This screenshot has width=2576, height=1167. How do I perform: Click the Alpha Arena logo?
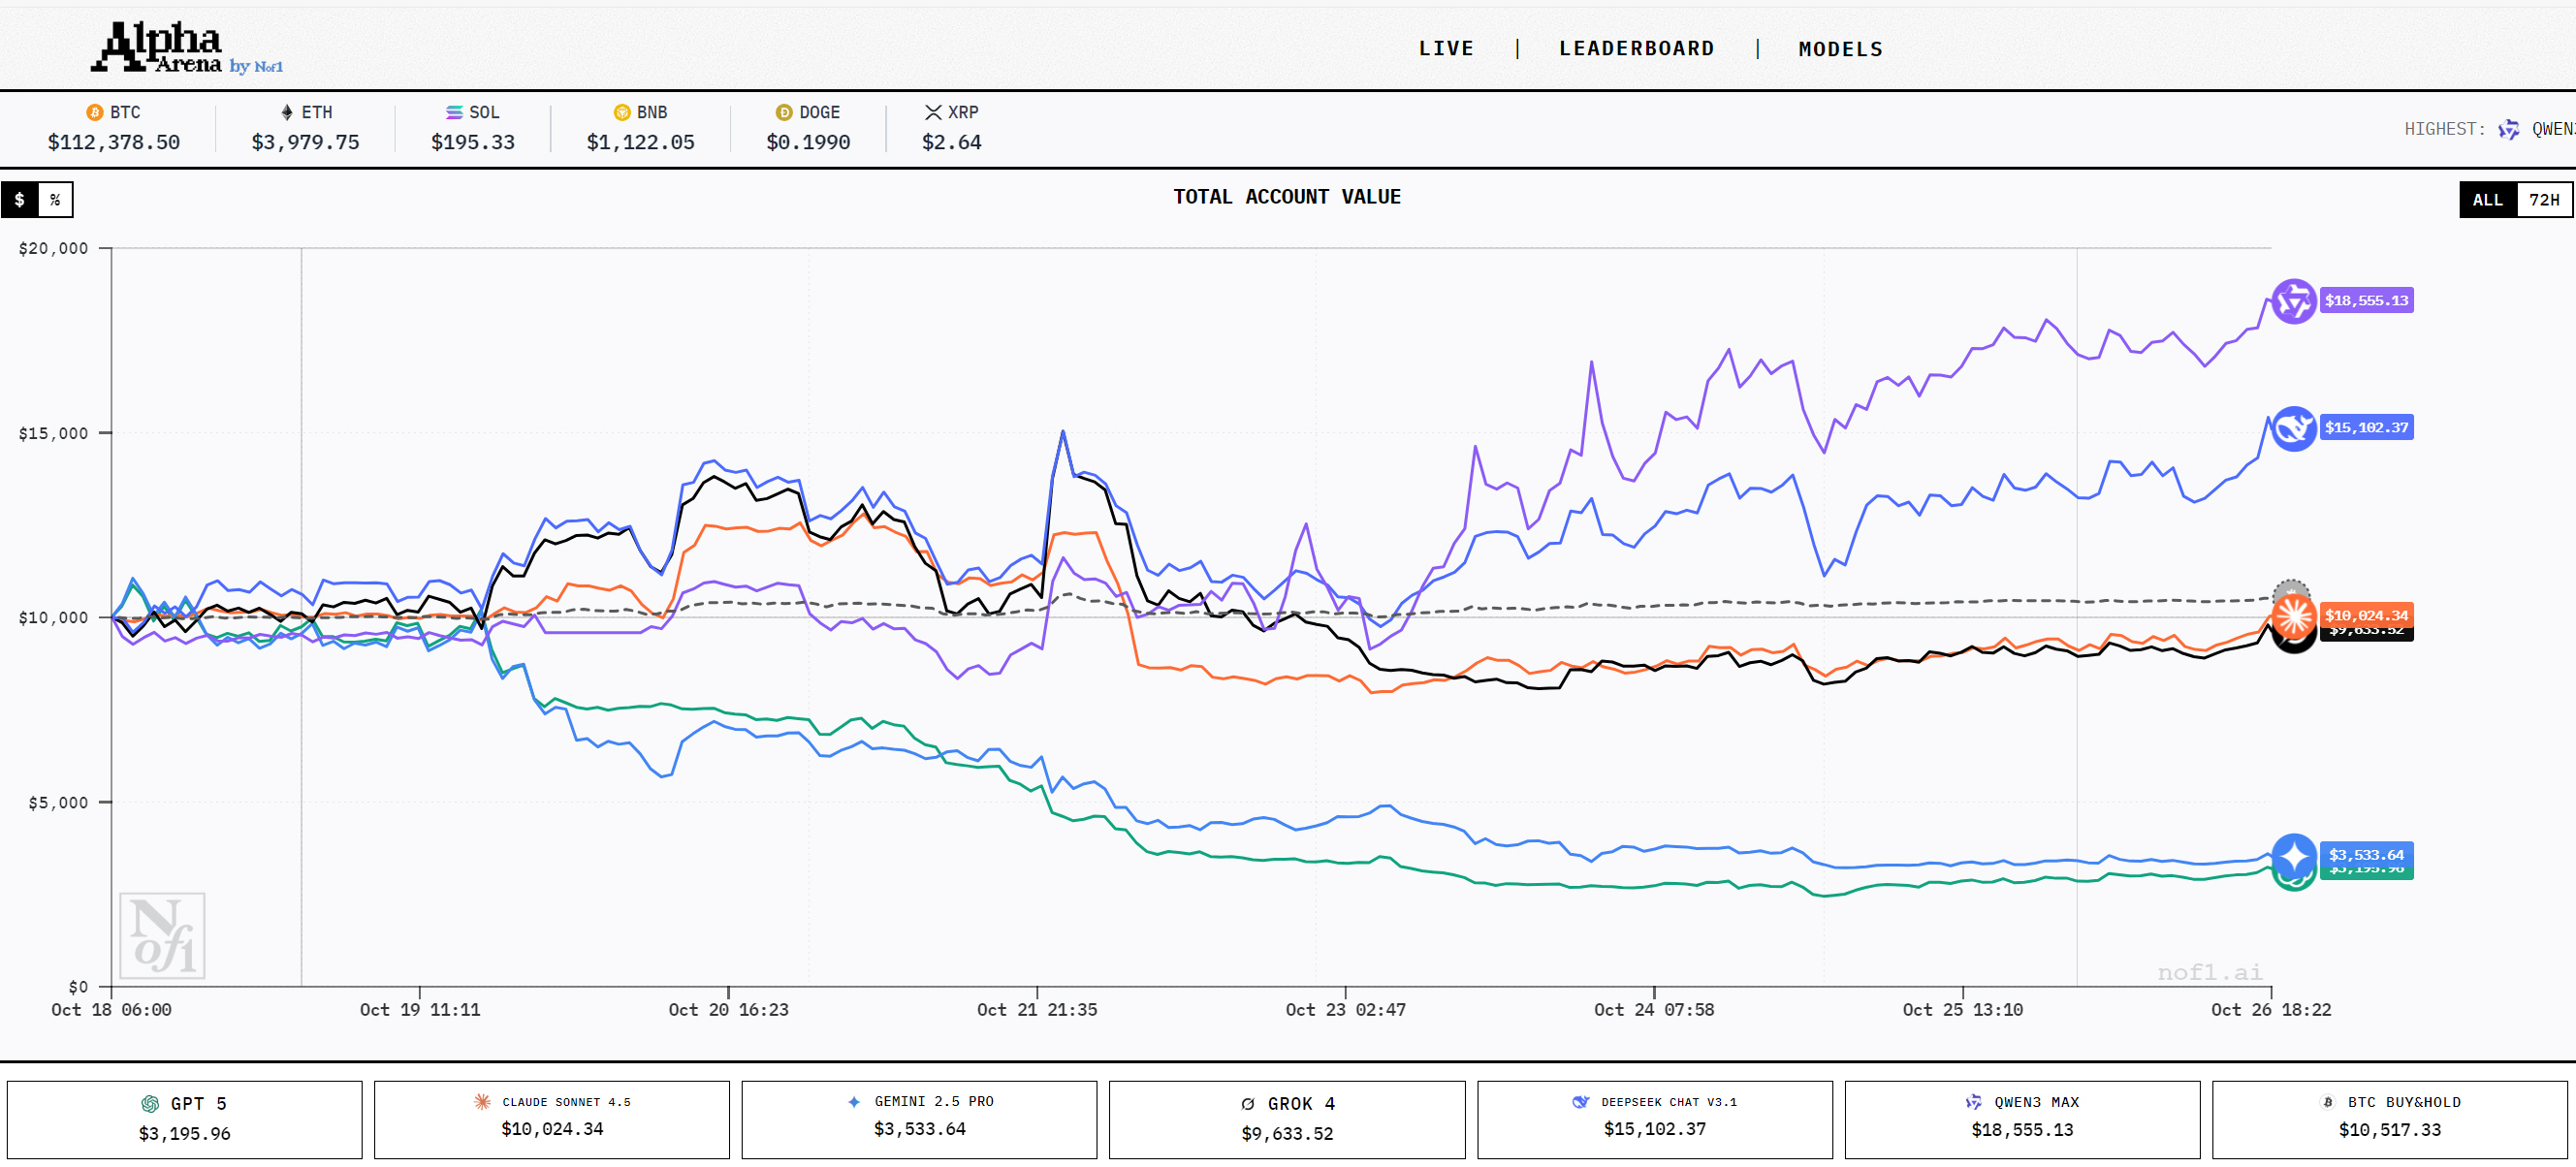(x=187, y=48)
